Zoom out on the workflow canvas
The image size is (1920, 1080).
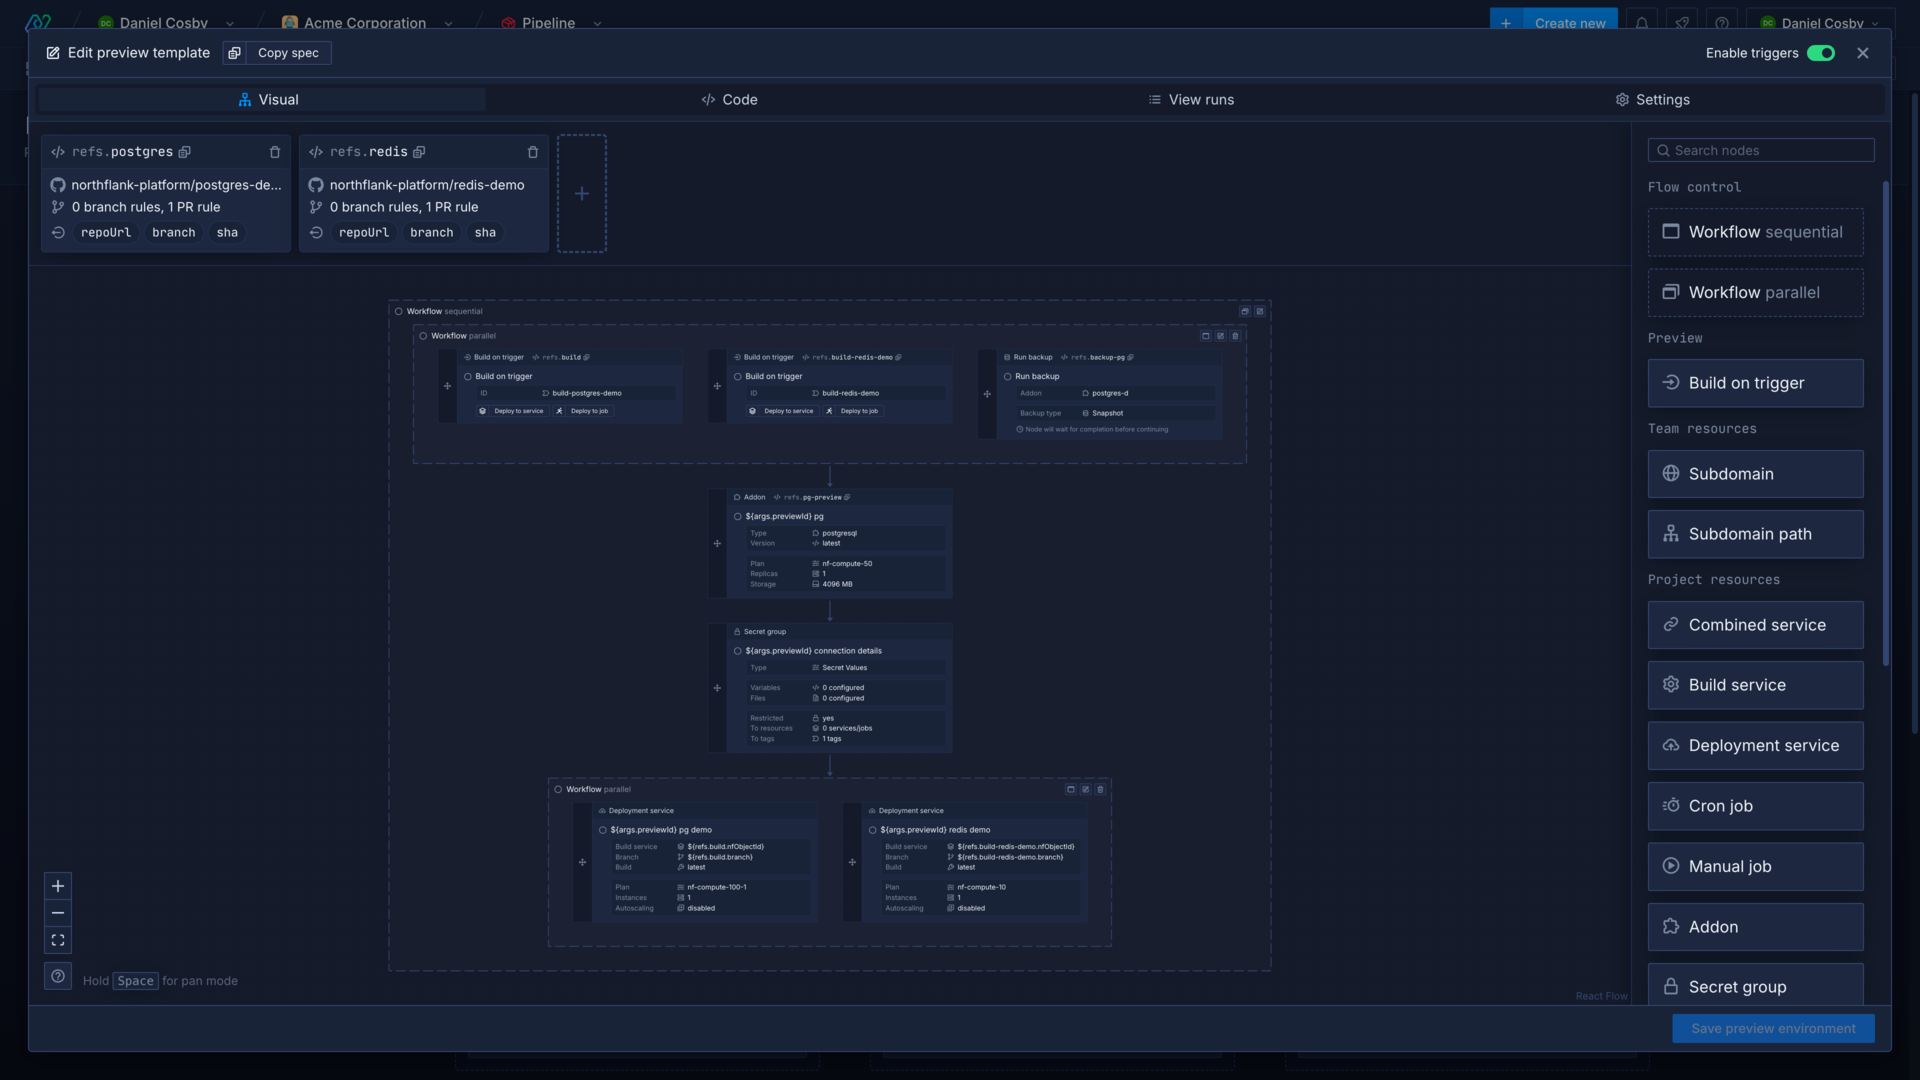58,913
